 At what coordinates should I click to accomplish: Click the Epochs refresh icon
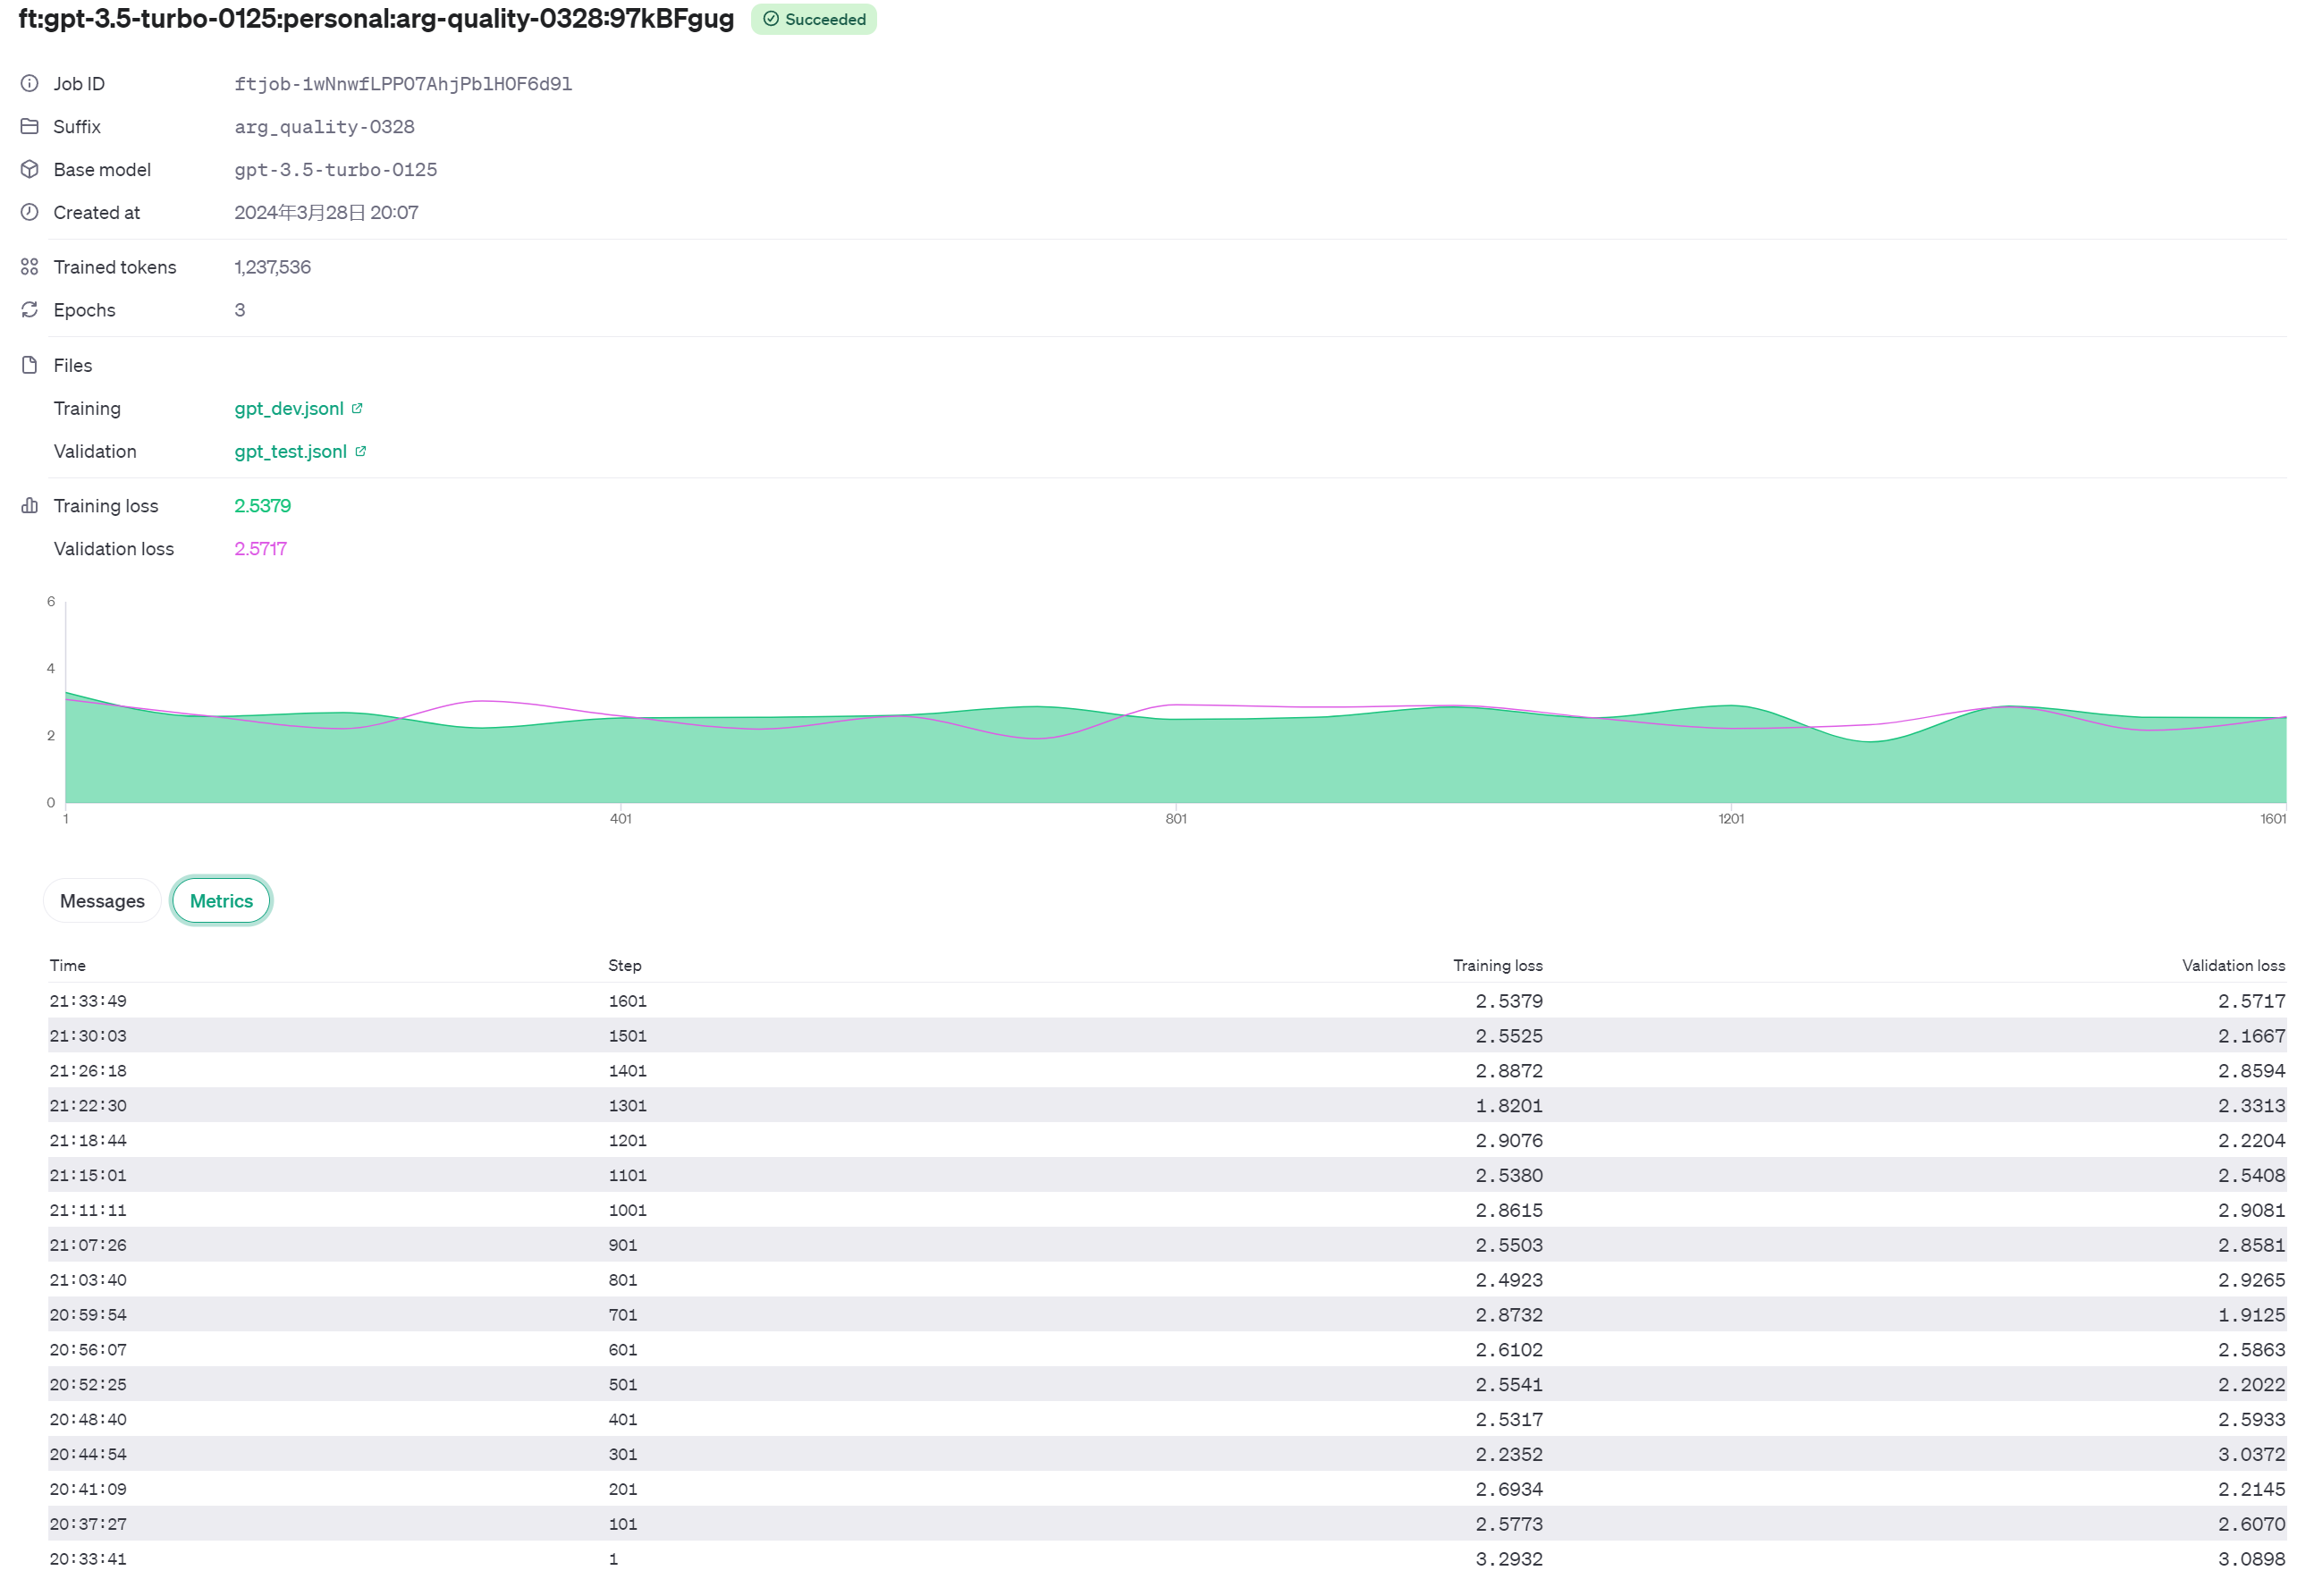coord(29,310)
